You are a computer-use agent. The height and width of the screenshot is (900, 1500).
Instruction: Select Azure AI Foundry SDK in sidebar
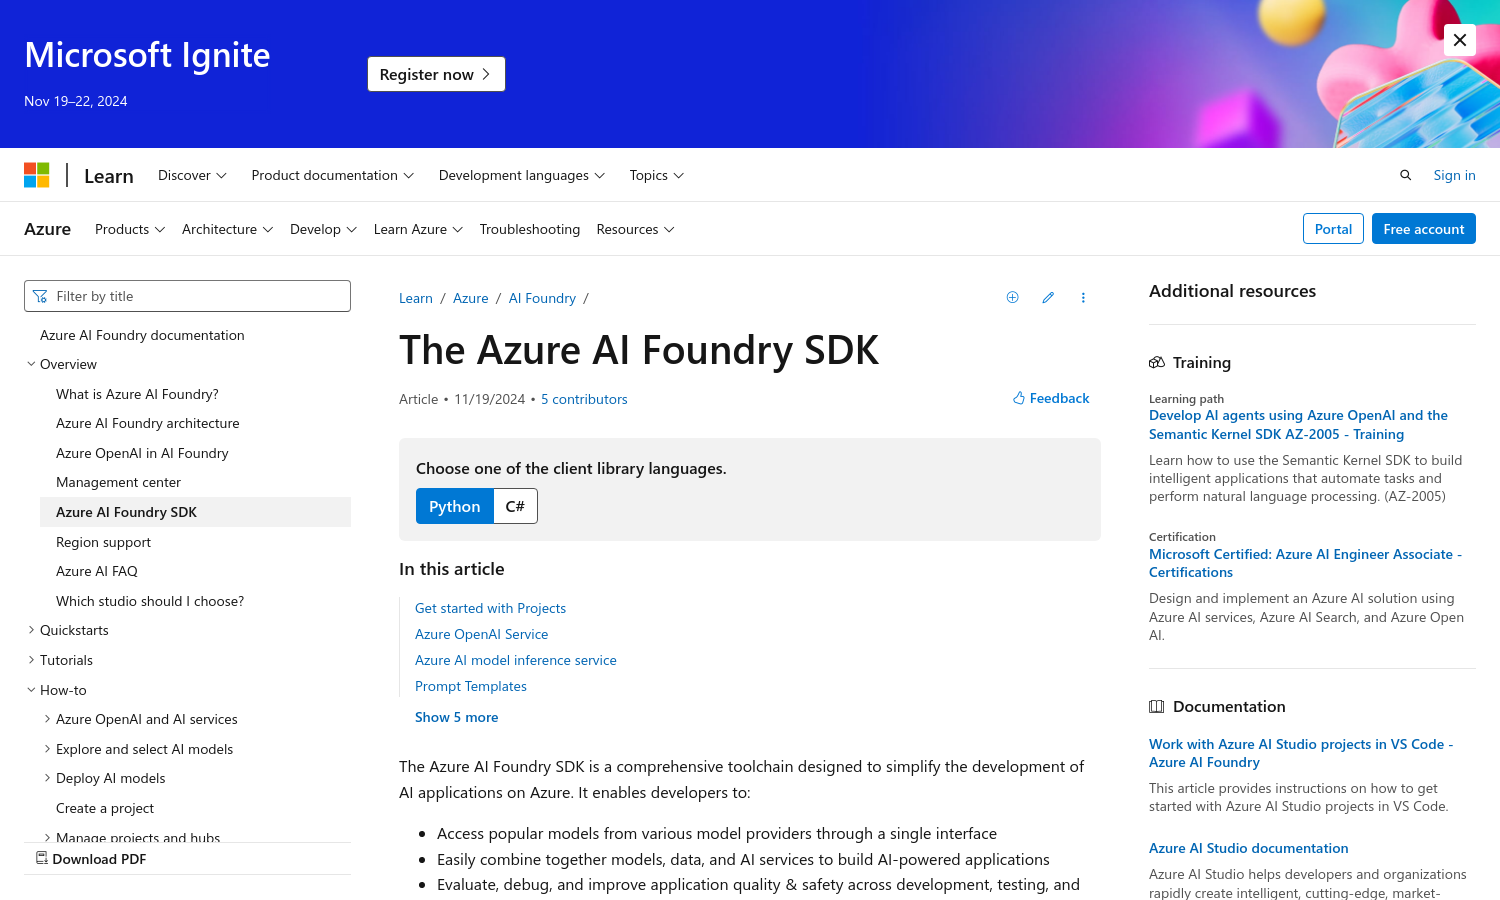tap(195, 512)
